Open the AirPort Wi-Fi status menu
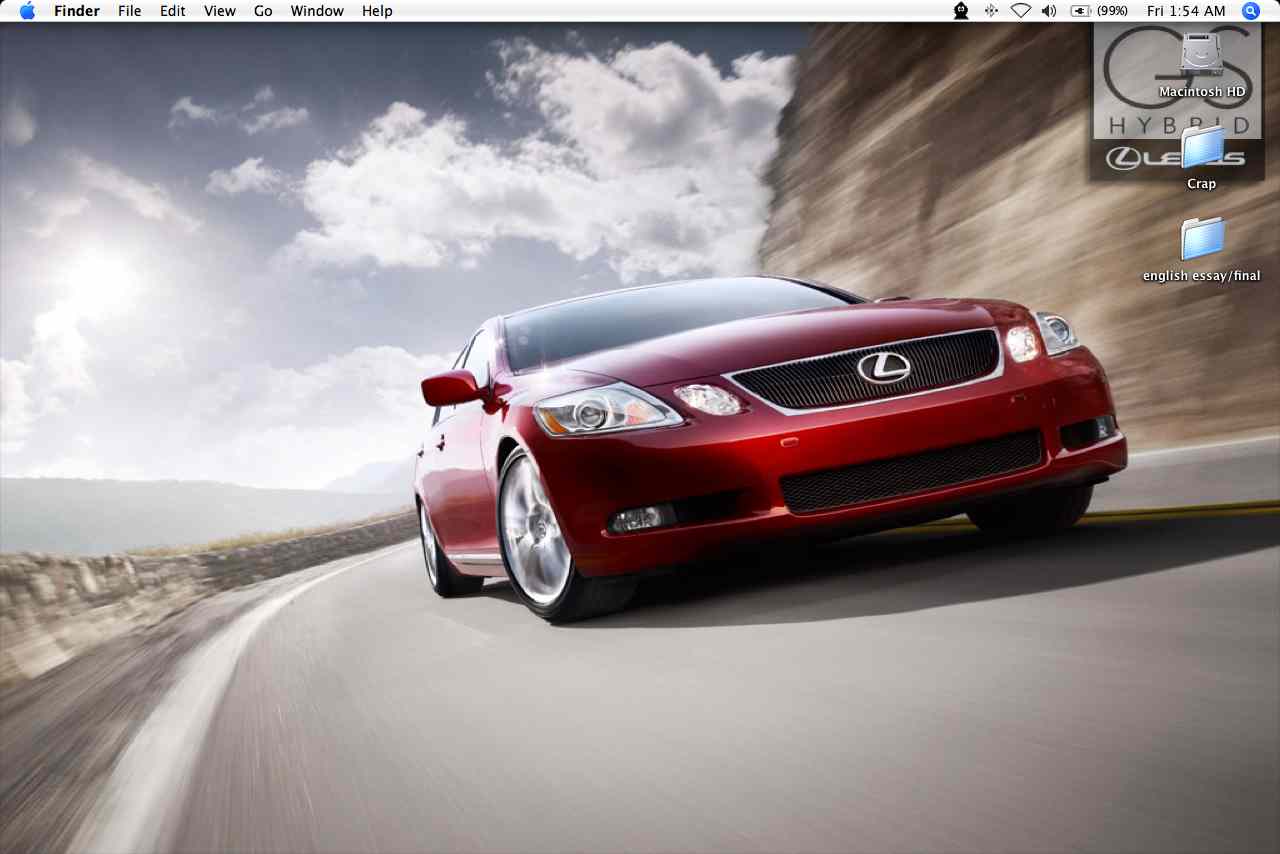Viewport: 1280px width, 854px height. click(1020, 11)
